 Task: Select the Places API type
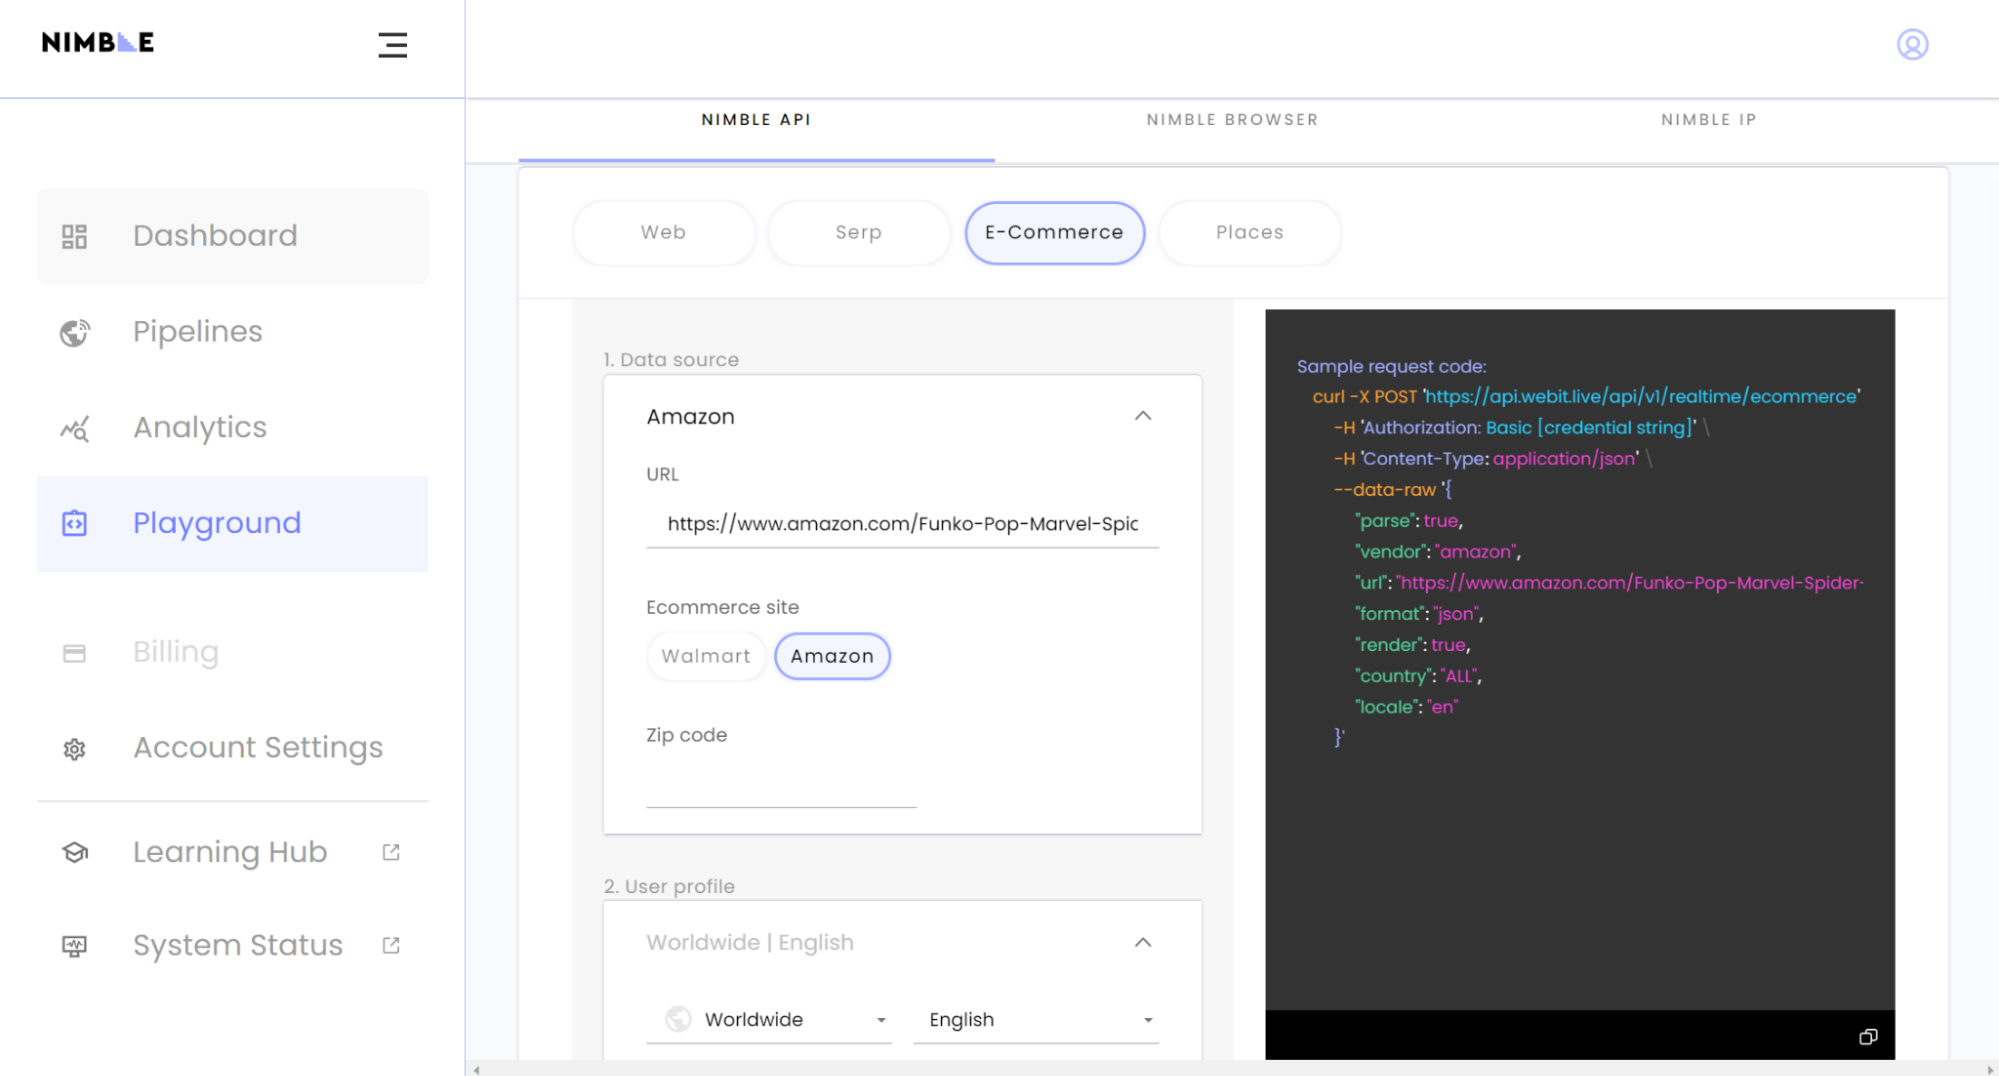pos(1249,232)
